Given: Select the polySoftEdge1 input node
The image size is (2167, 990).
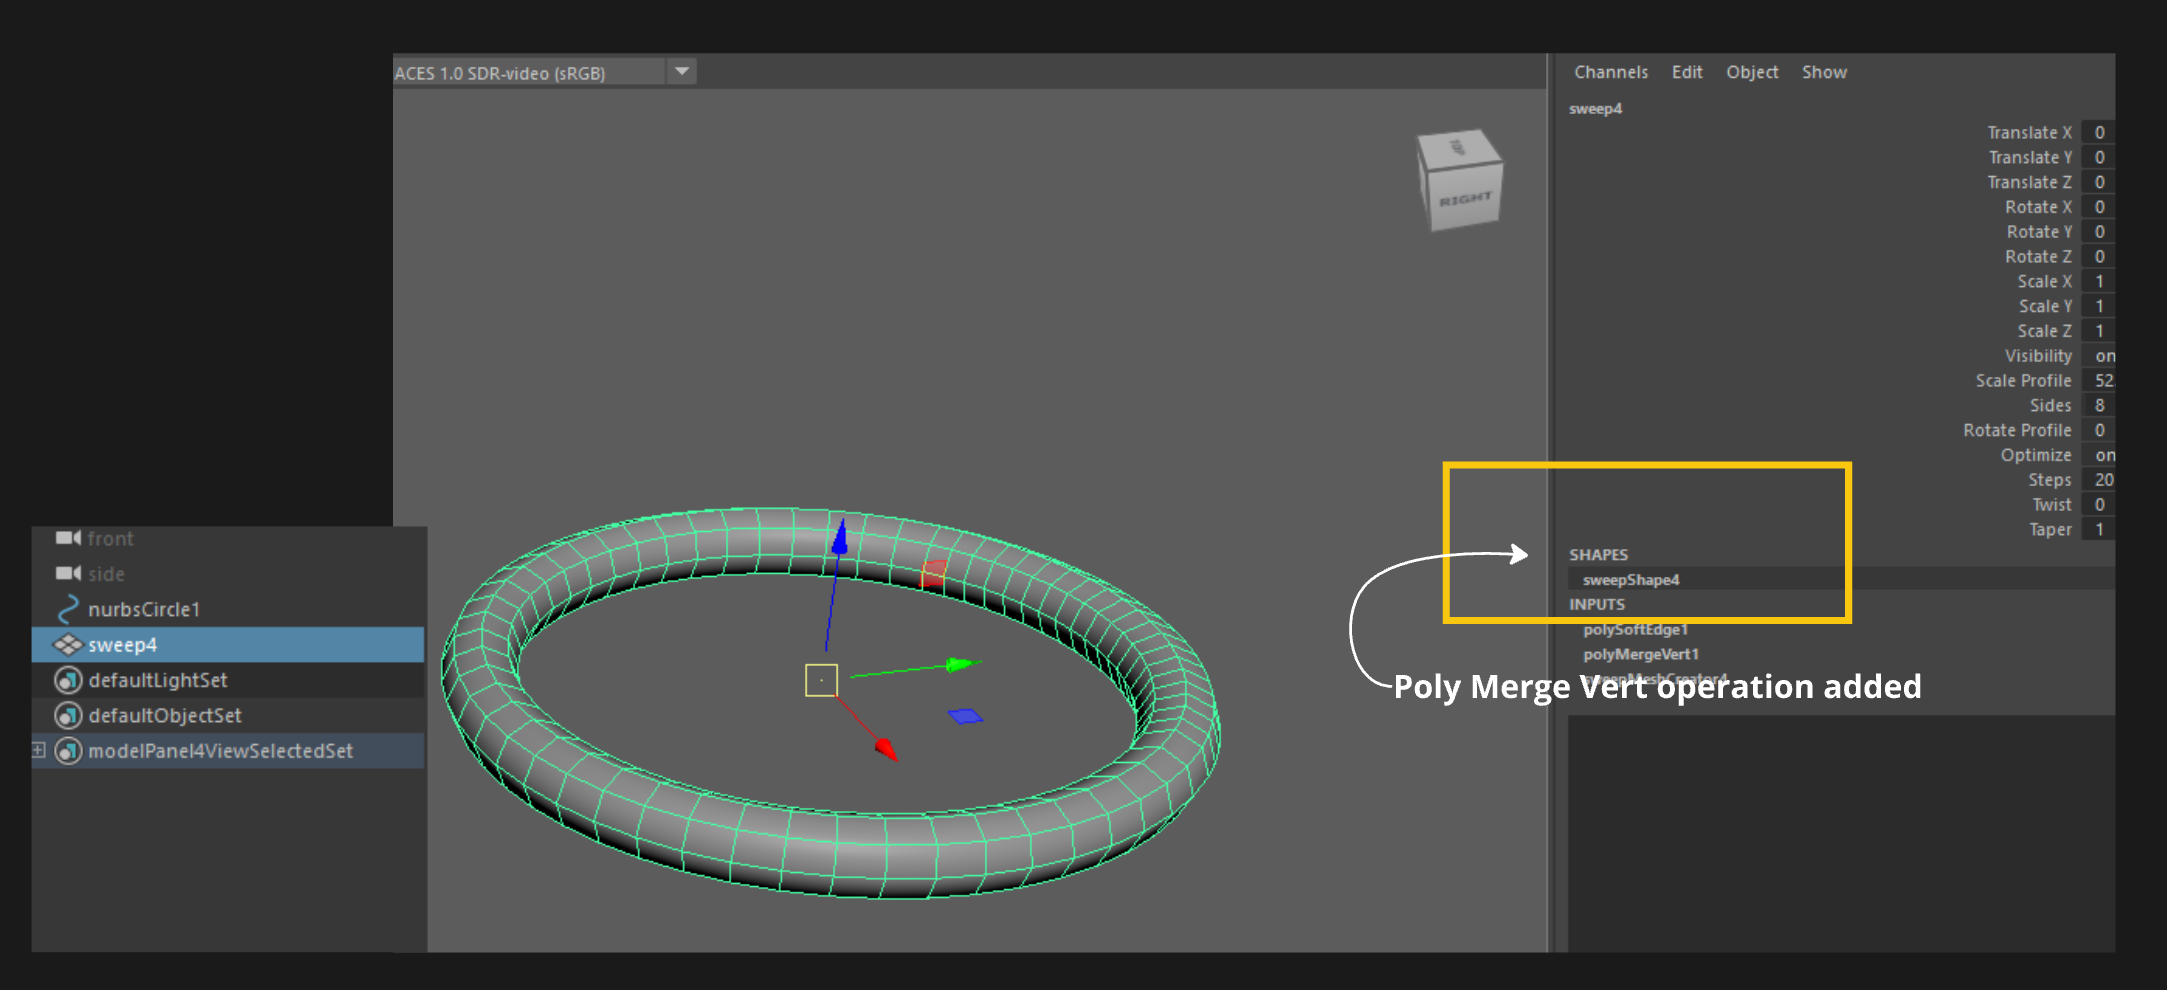Looking at the screenshot, I should (1635, 630).
